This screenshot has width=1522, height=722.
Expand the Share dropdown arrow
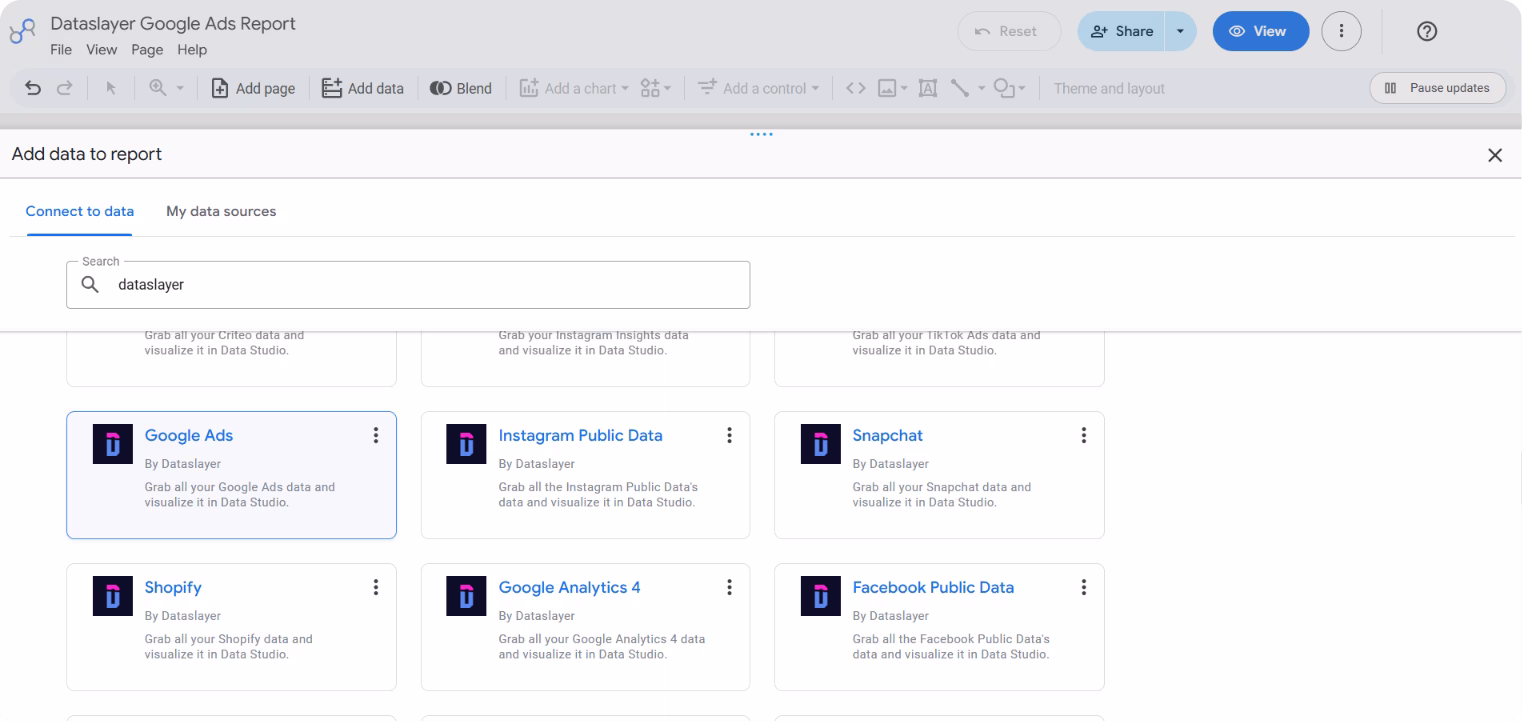pos(1181,31)
